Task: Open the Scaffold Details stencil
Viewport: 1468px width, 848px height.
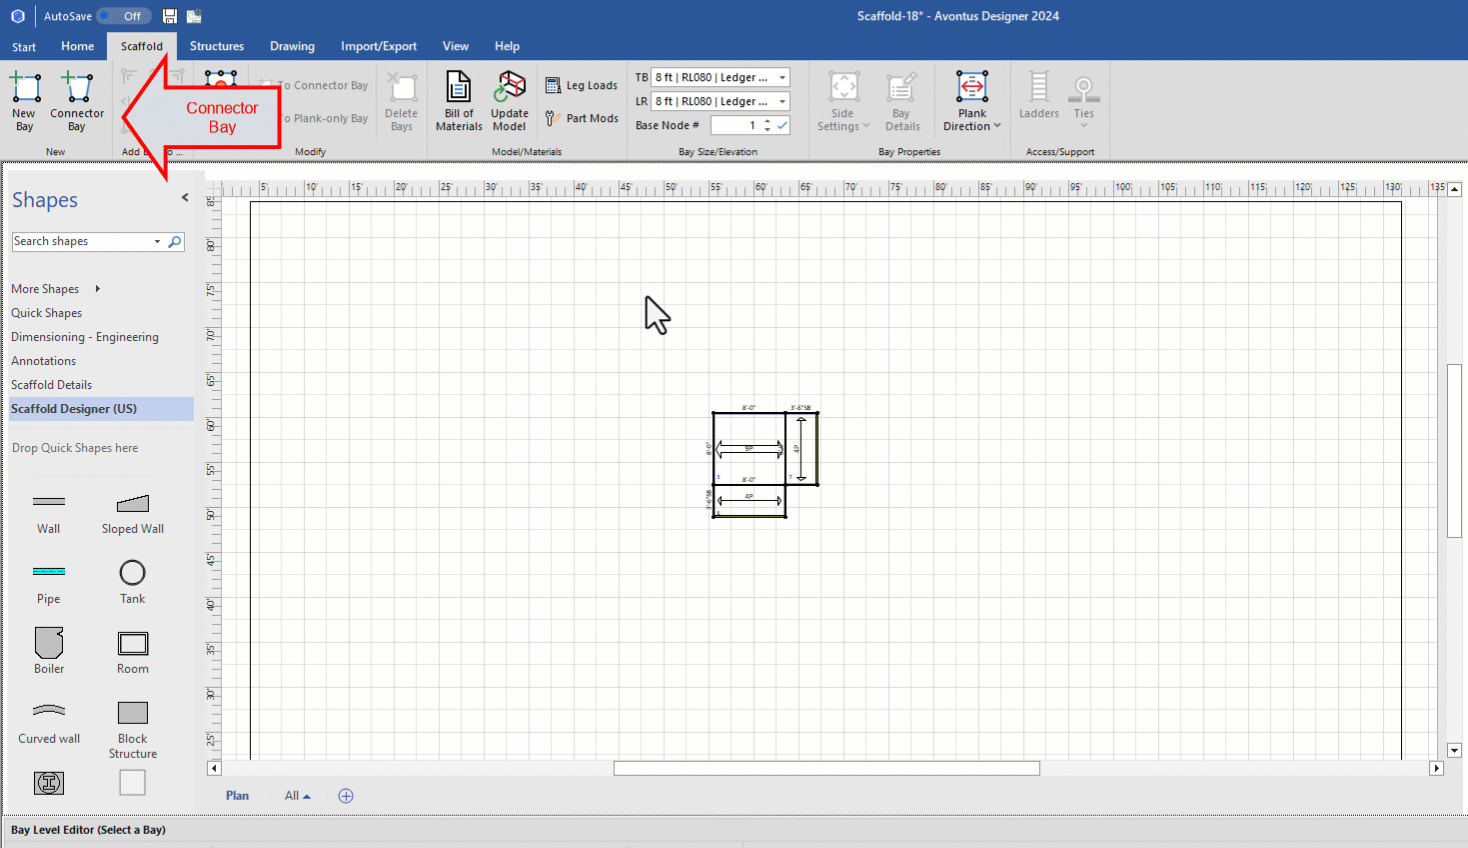Action: click(x=51, y=385)
